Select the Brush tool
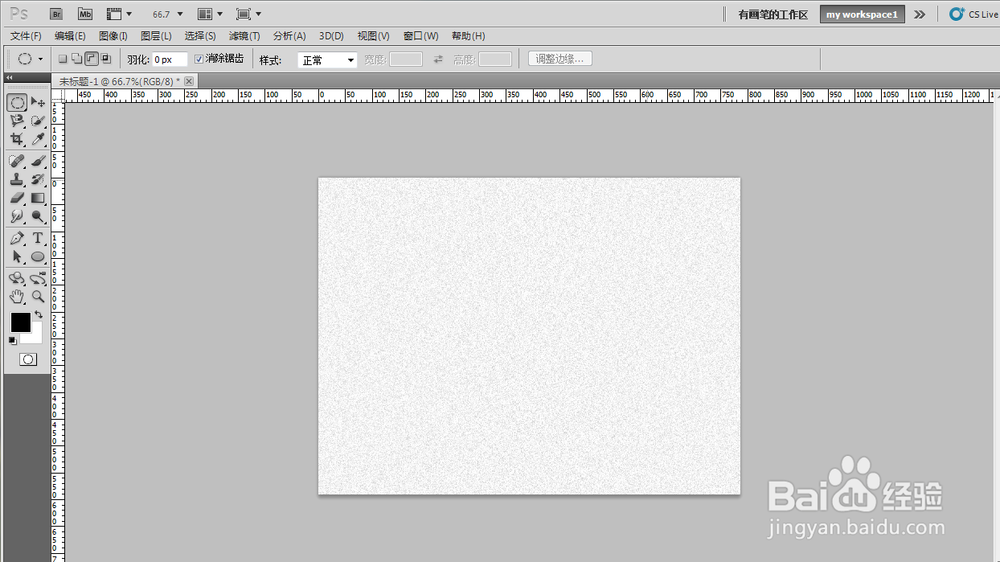Viewport: 1000px width, 562px height. coord(38,161)
